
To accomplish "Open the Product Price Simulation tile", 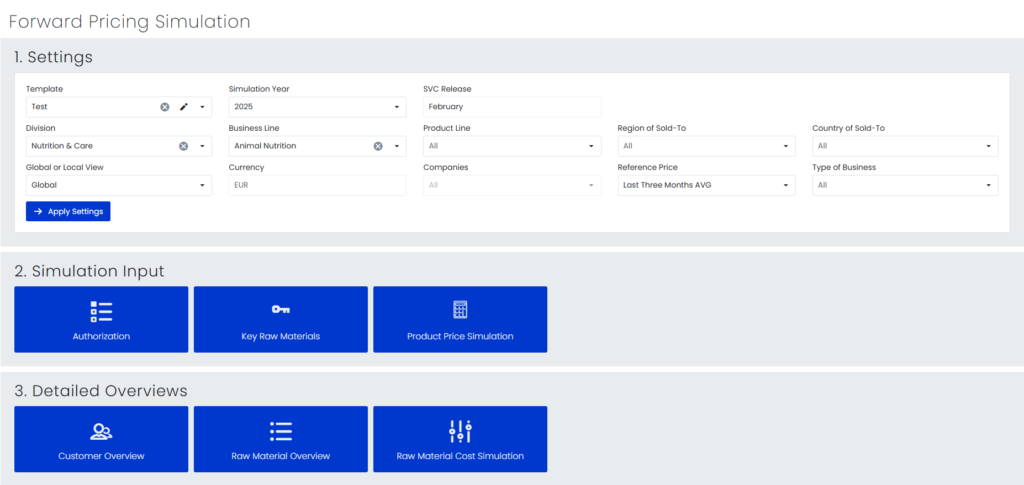I will point(460,319).
